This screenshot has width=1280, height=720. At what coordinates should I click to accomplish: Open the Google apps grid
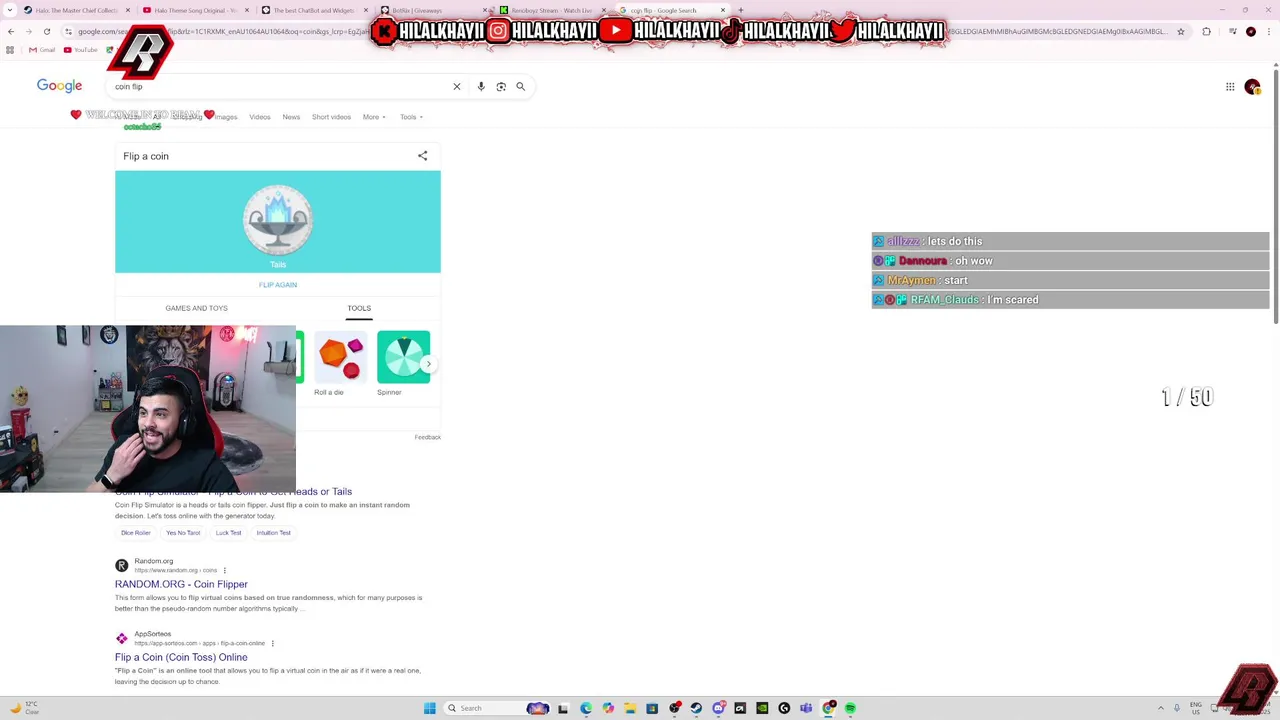[1230, 87]
